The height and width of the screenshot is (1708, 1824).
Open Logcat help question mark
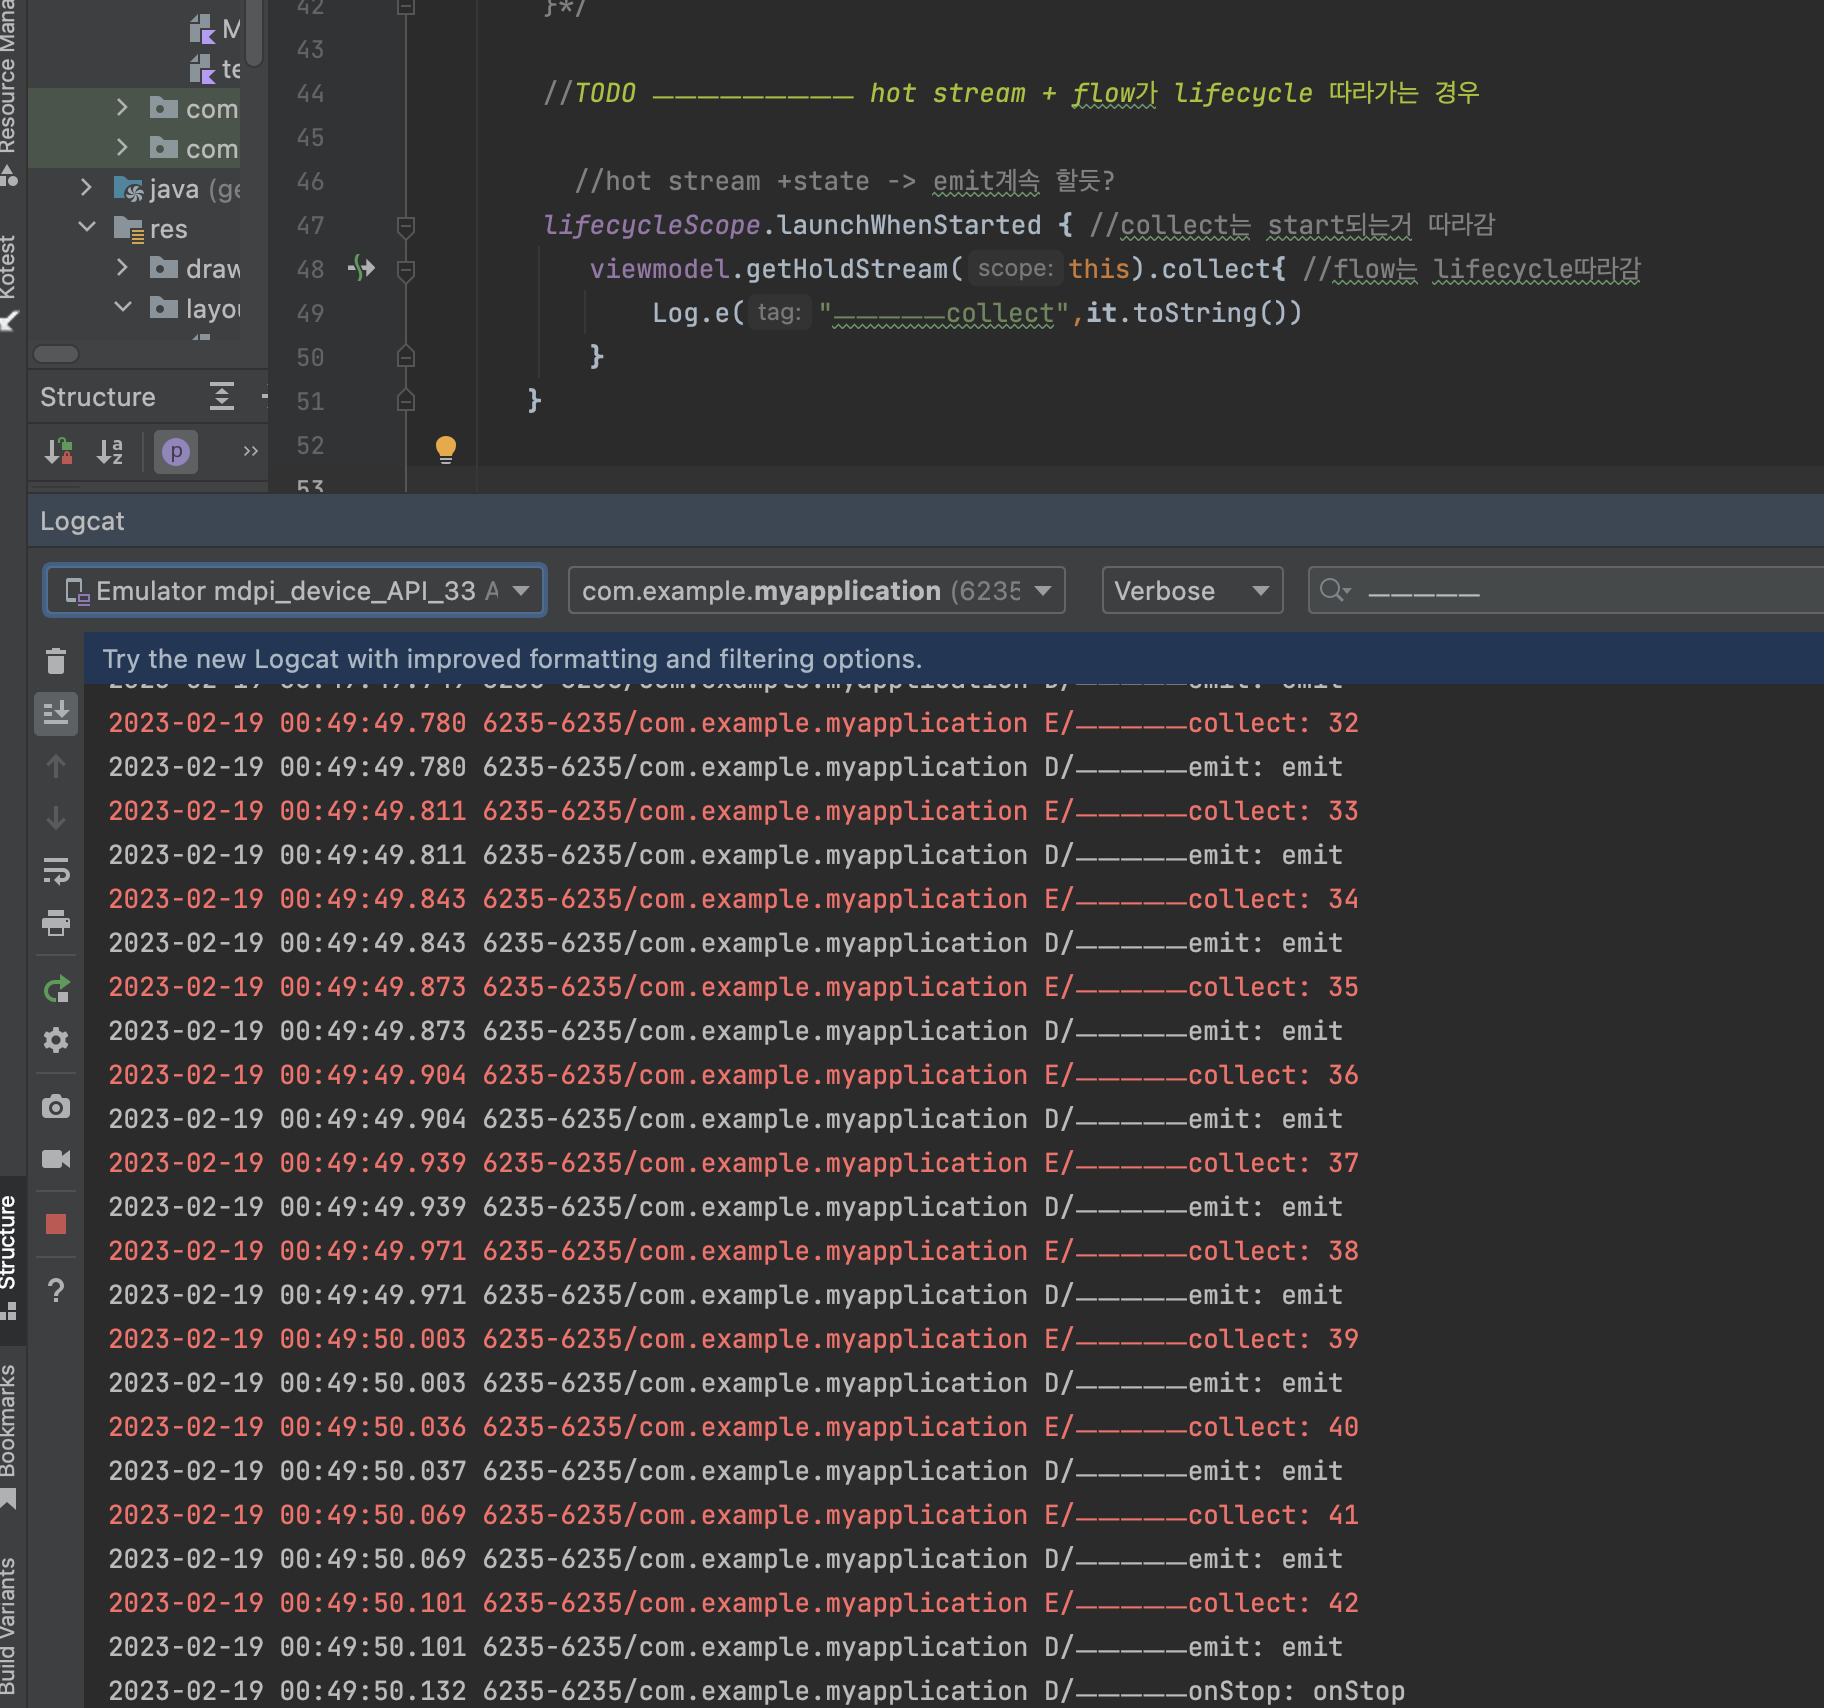[x=56, y=1290]
